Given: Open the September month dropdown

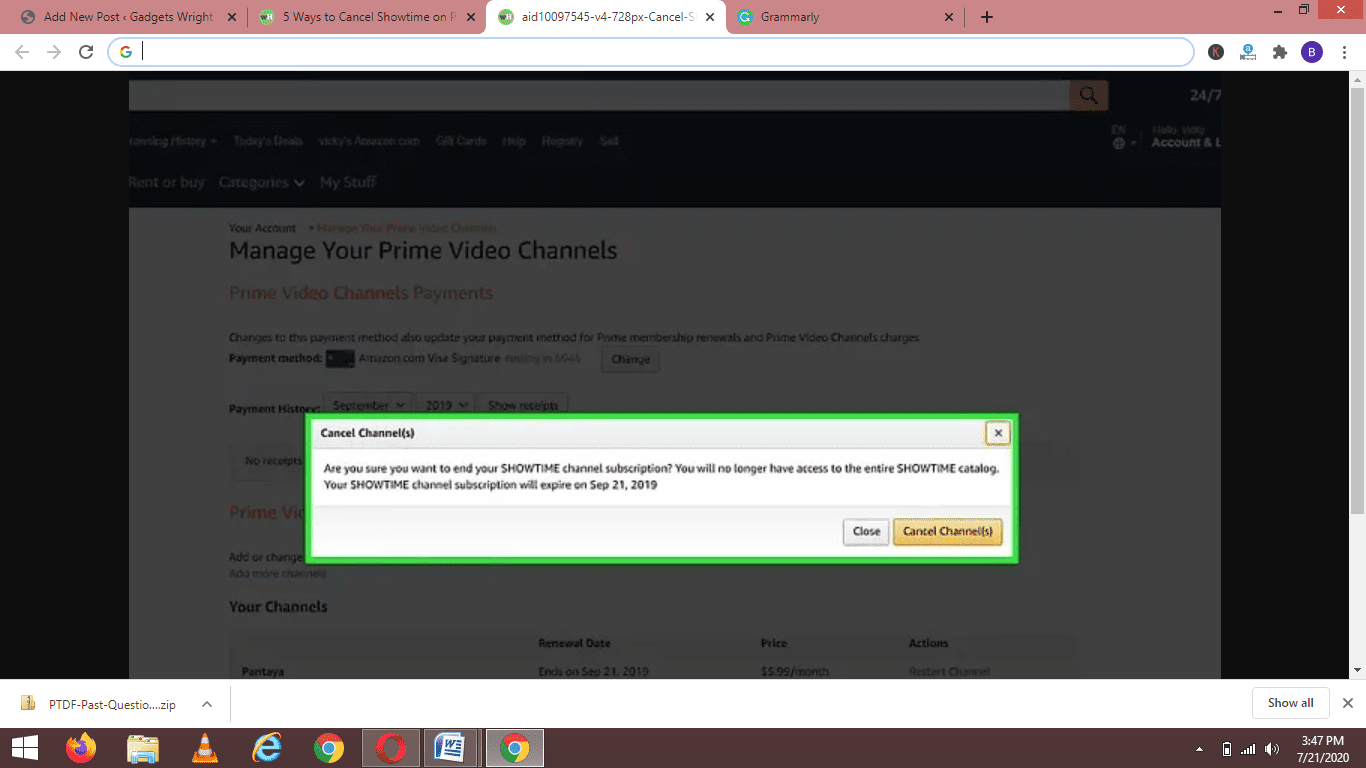Looking at the screenshot, I should click(x=368, y=405).
